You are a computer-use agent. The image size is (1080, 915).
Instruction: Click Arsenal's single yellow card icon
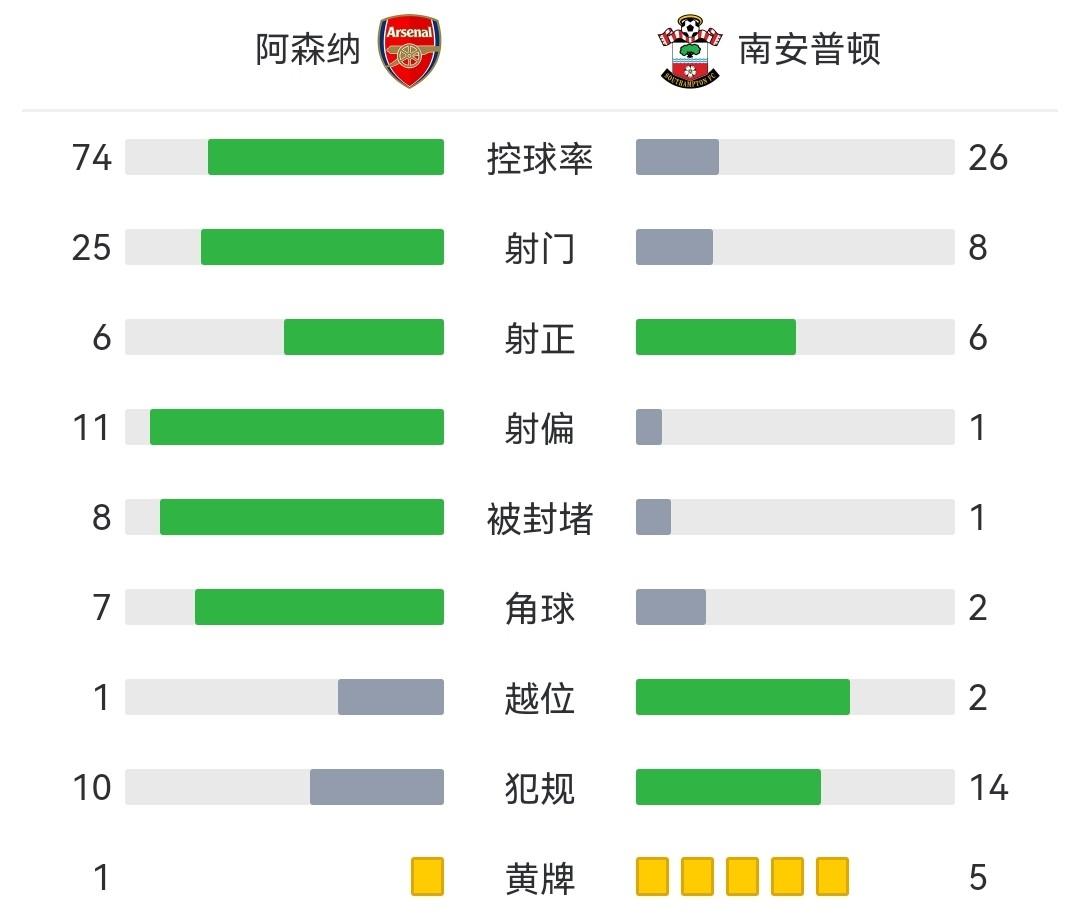point(427,876)
